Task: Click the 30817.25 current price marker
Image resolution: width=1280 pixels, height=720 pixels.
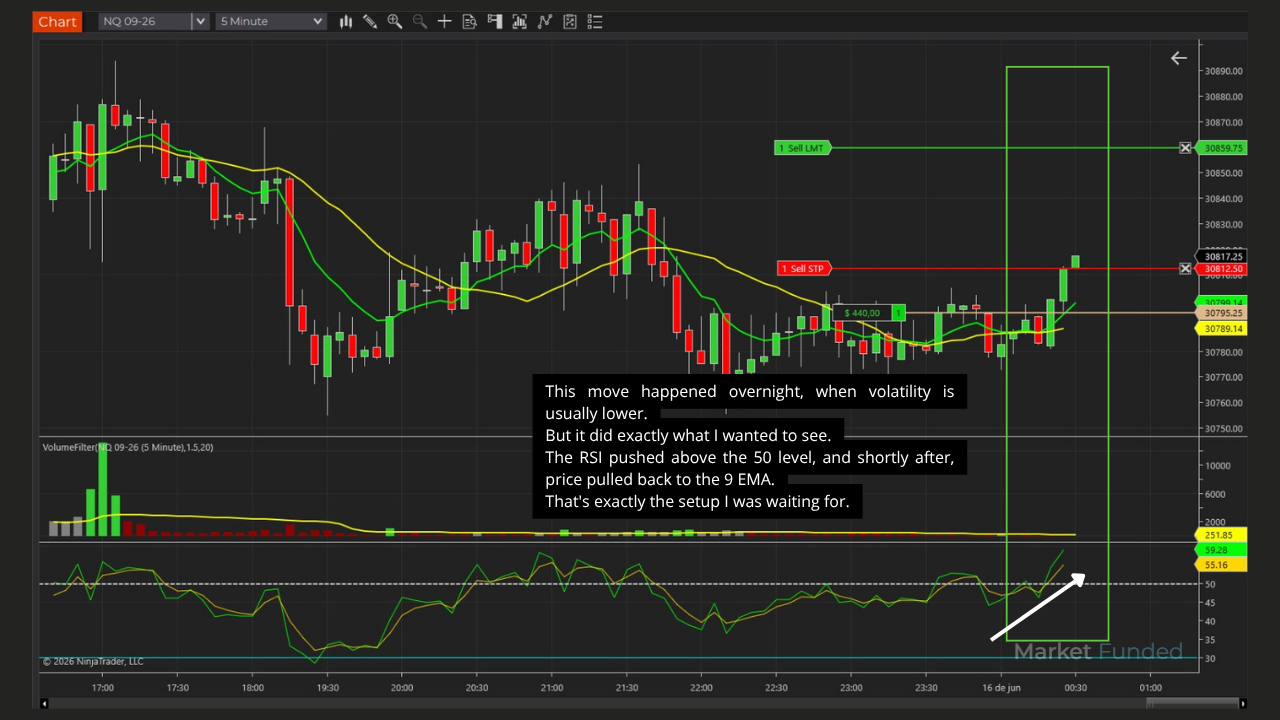Action: (x=1220, y=257)
